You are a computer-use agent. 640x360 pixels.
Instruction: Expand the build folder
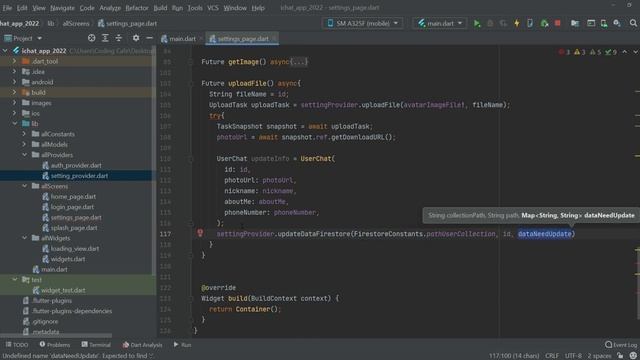click(15, 92)
